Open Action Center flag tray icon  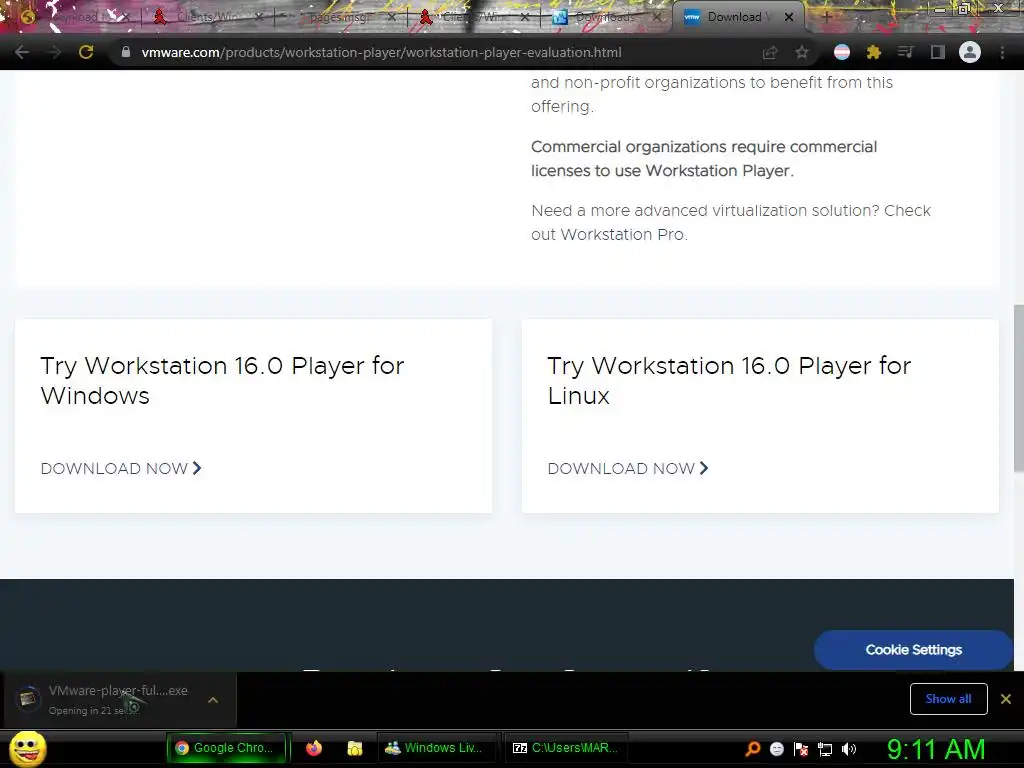pyautogui.click(x=801, y=748)
